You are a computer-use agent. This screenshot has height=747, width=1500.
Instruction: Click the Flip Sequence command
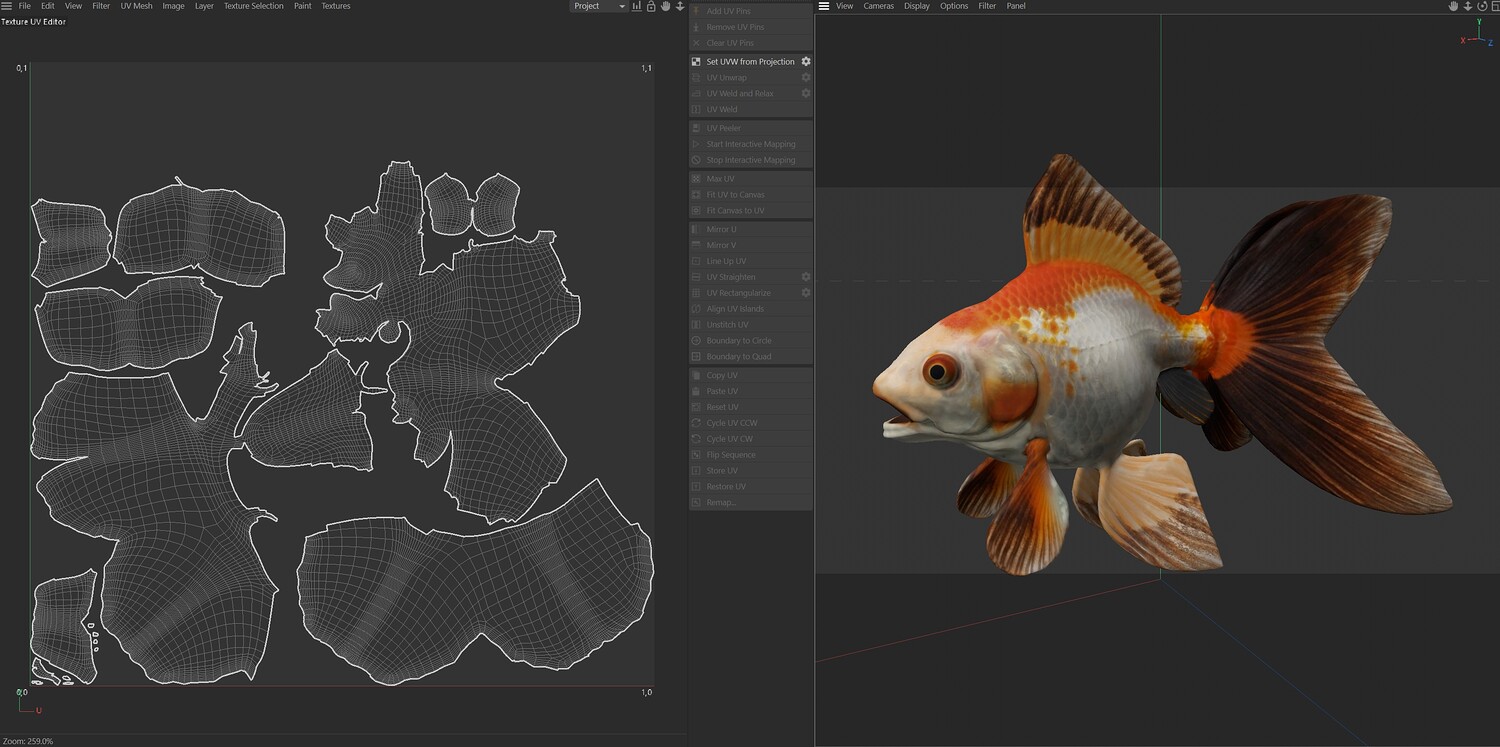click(x=751, y=455)
